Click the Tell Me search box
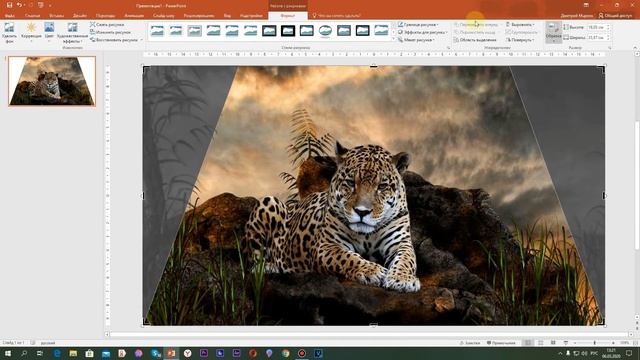This screenshot has height=360, width=640. (337, 16)
